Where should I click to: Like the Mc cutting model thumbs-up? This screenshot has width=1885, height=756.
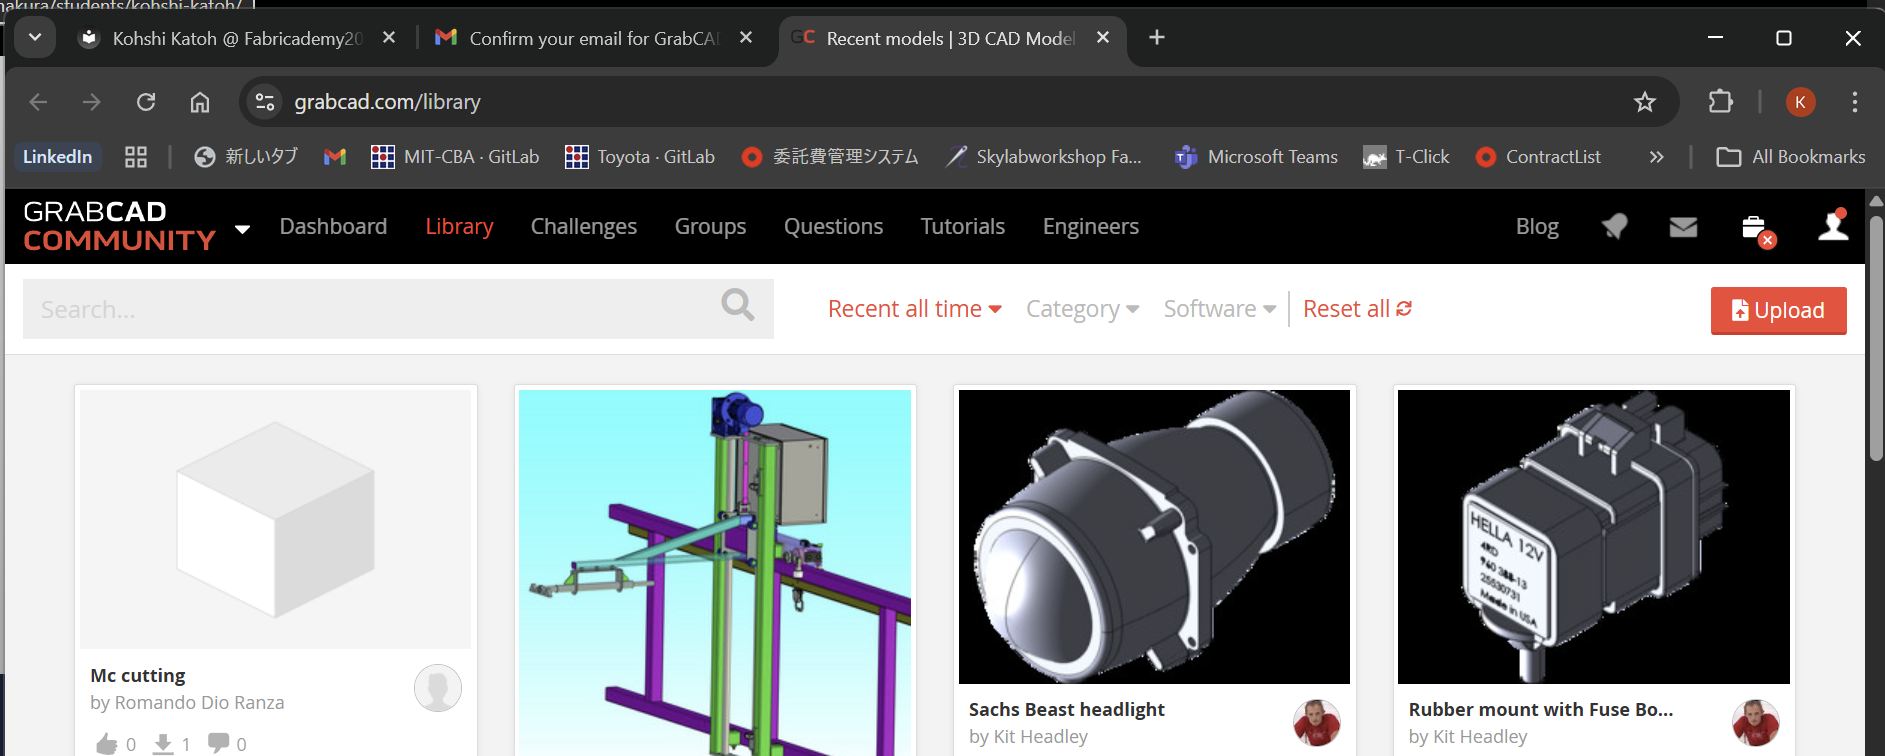106,743
